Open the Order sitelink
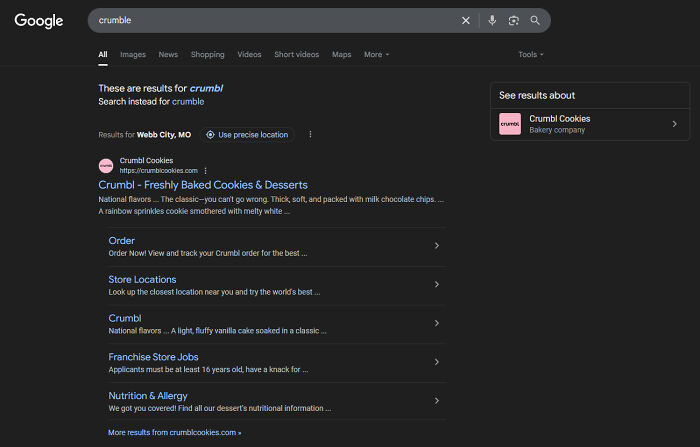Viewport: 700px width, 447px height. coord(121,241)
